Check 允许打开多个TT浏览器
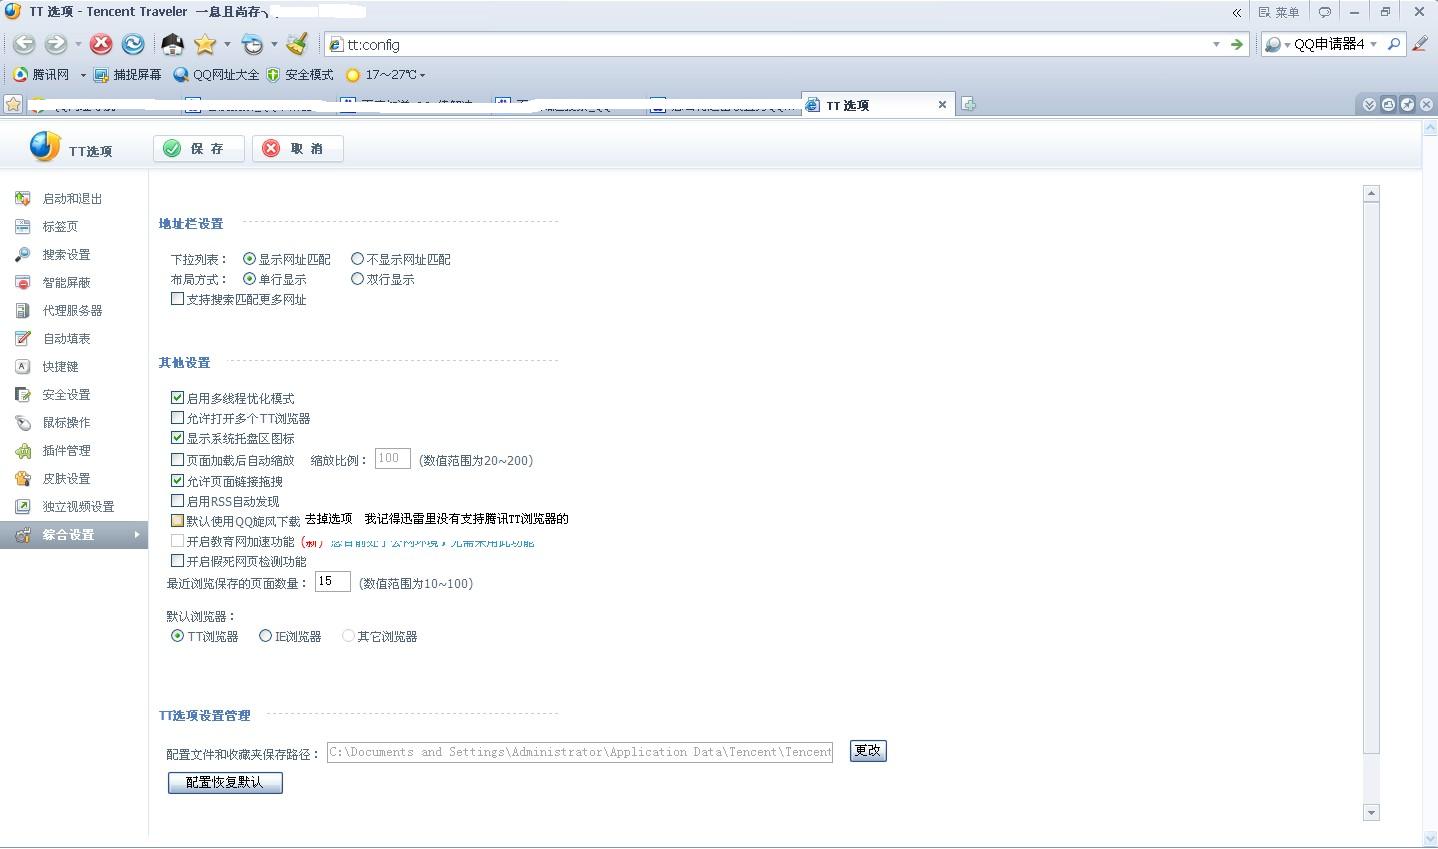 click(x=177, y=418)
